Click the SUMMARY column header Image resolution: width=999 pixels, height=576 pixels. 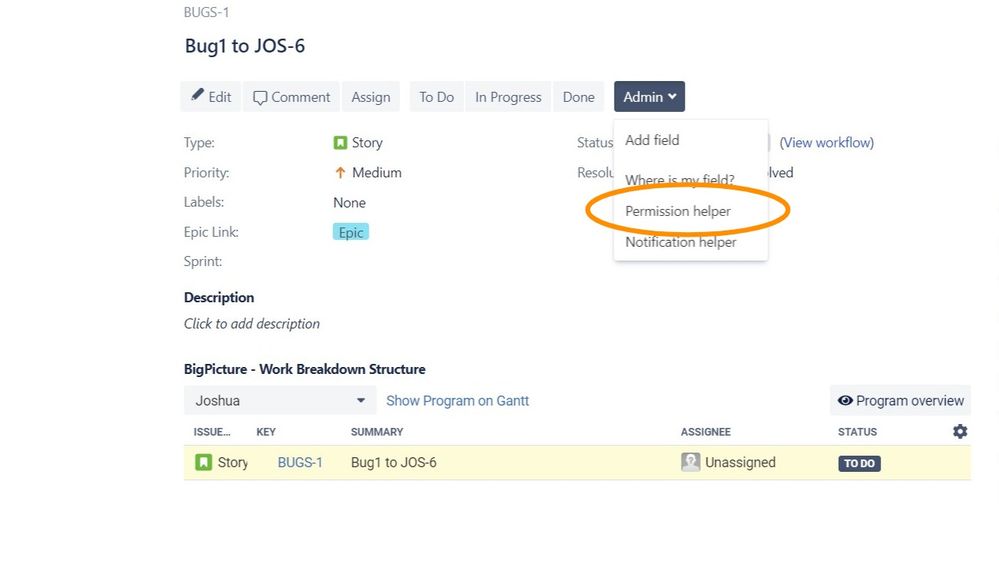coord(377,432)
